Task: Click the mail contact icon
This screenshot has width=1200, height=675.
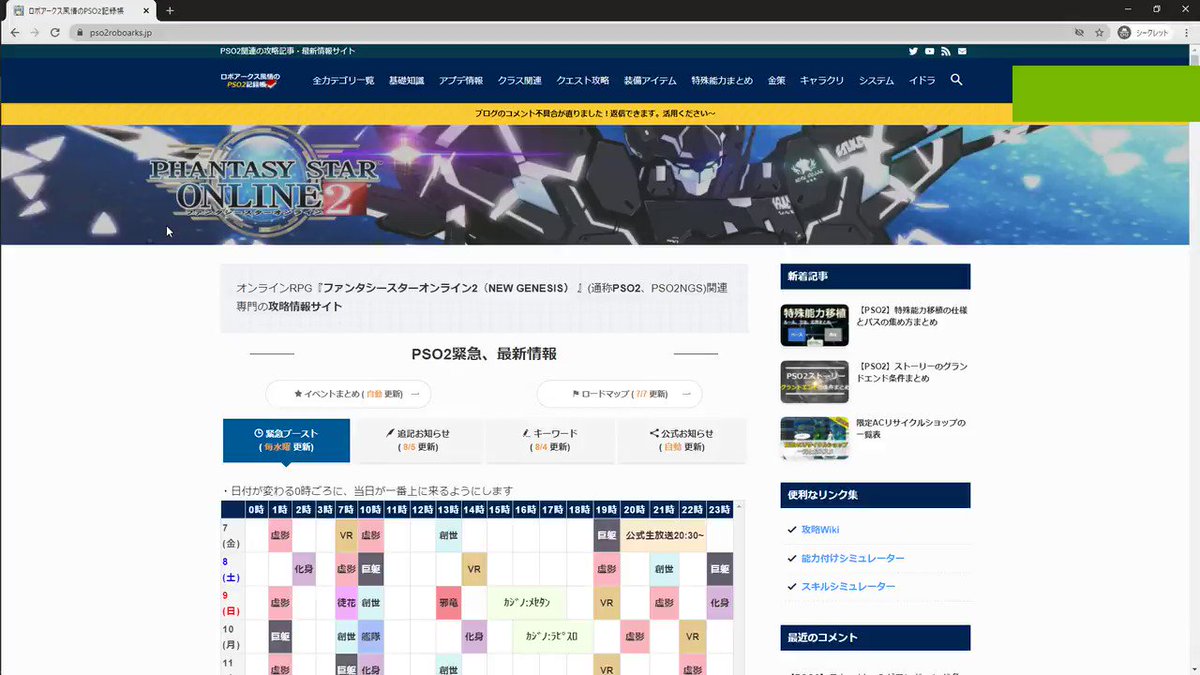Action: coord(962,51)
